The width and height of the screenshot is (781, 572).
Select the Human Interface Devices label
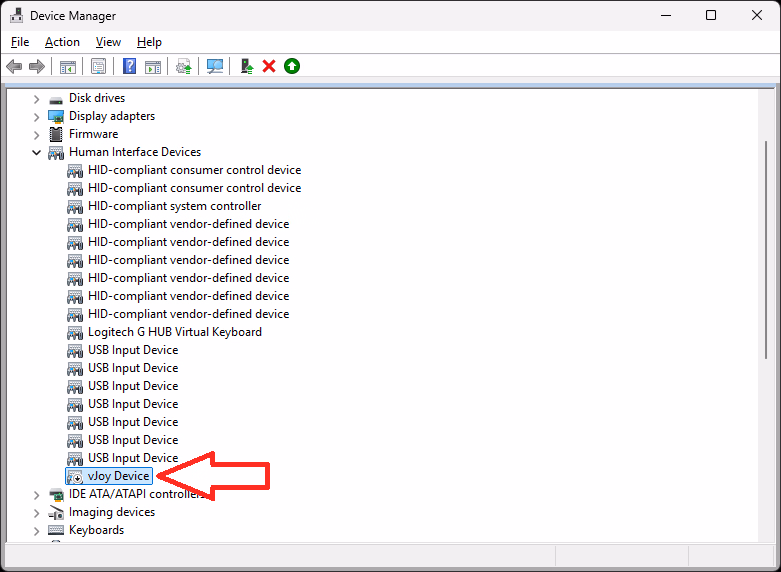point(135,151)
